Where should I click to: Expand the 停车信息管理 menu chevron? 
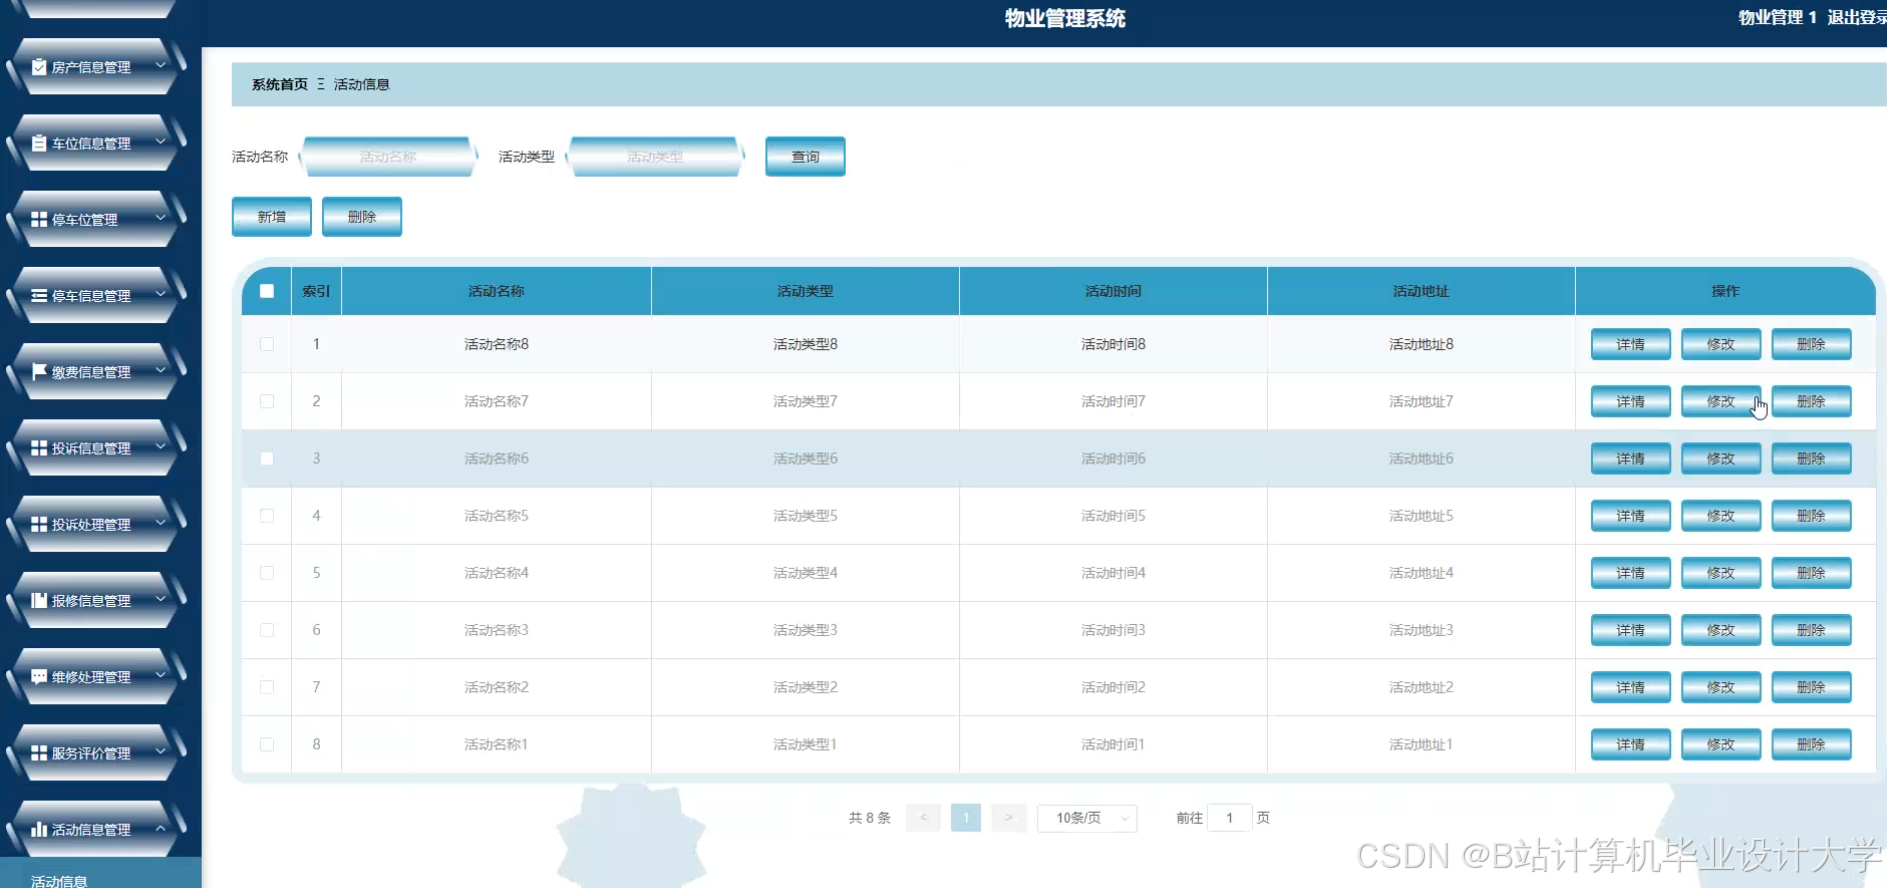click(x=160, y=295)
